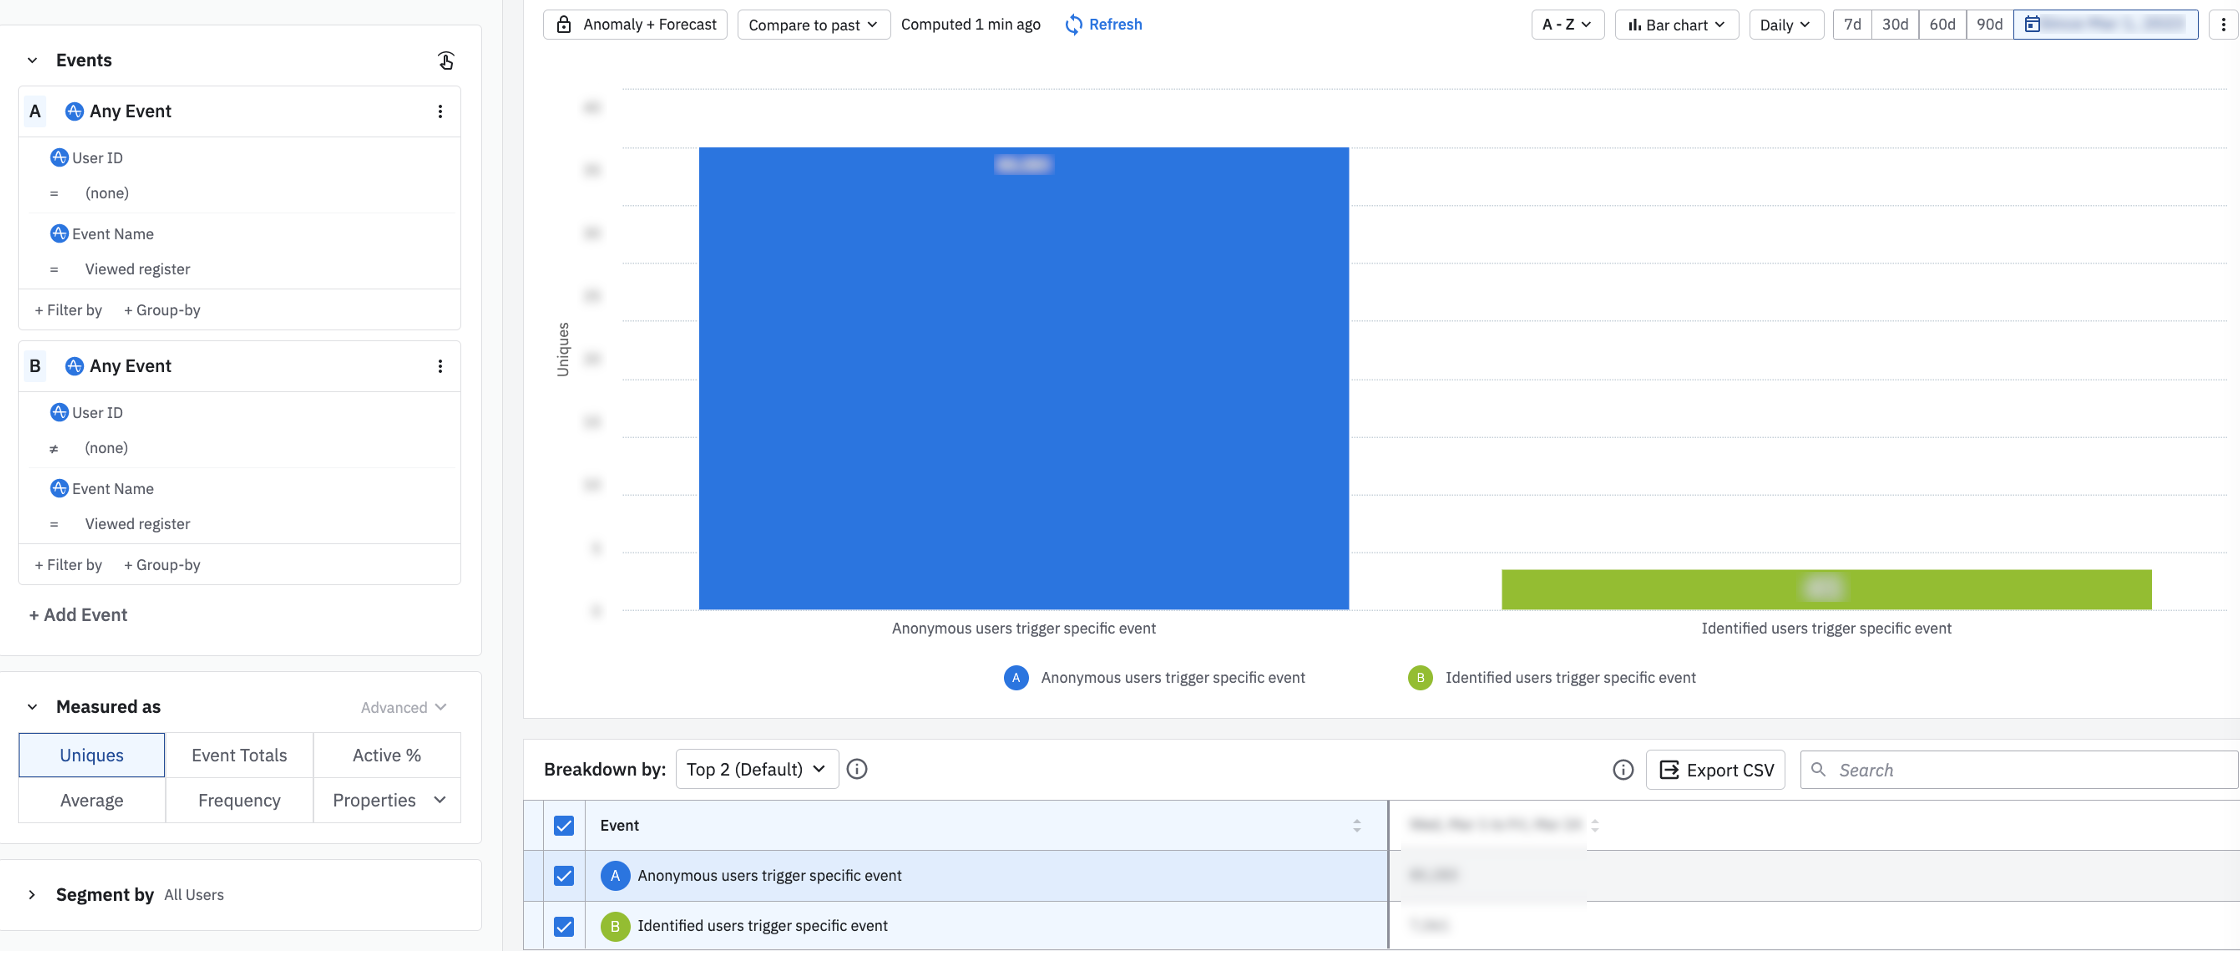2240x954 pixels.
Task: Click the lock icon beside Anomaly + Forecast
Action: pyautogui.click(x=564, y=24)
